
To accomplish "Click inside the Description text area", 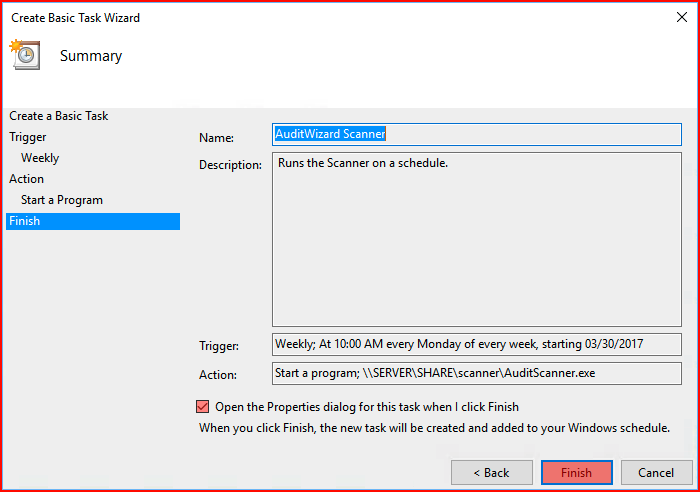I will click(x=477, y=239).
